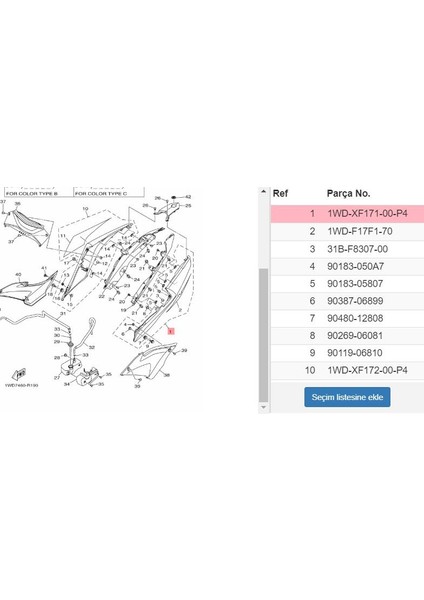
Task: Click the scroll up arrow of parts list
Action: [x=263, y=191]
